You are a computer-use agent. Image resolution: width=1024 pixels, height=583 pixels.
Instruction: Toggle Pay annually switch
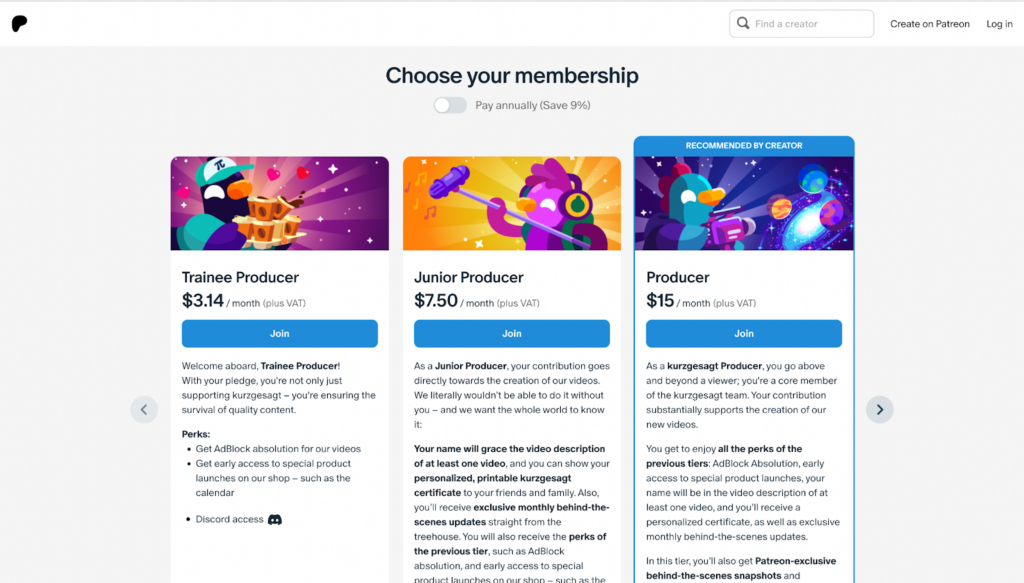pyautogui.click(x=450, y=105)
